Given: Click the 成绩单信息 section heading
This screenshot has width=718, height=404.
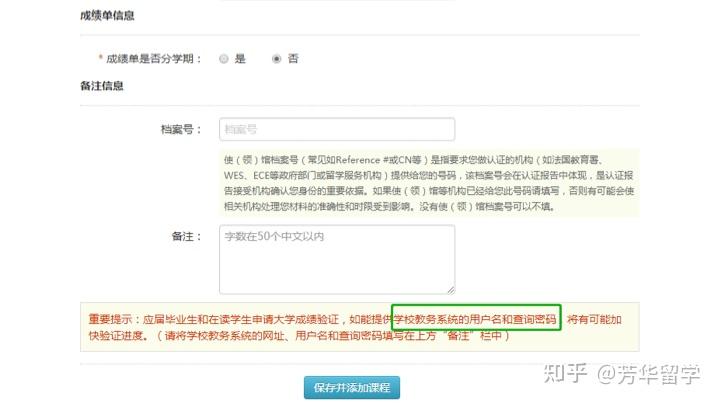Looking at the screenshot, I should 107,16.
